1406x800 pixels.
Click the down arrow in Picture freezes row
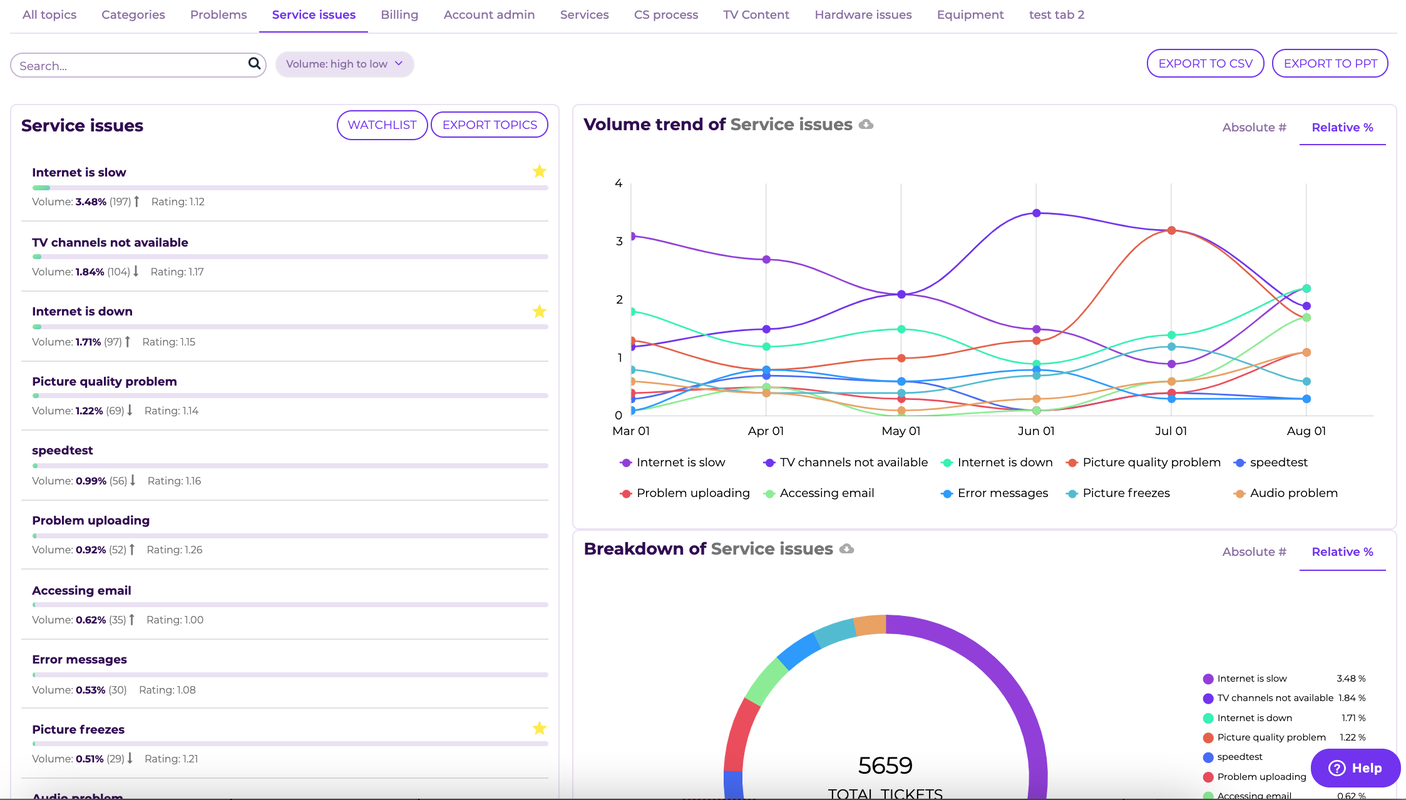click(130, 758)
